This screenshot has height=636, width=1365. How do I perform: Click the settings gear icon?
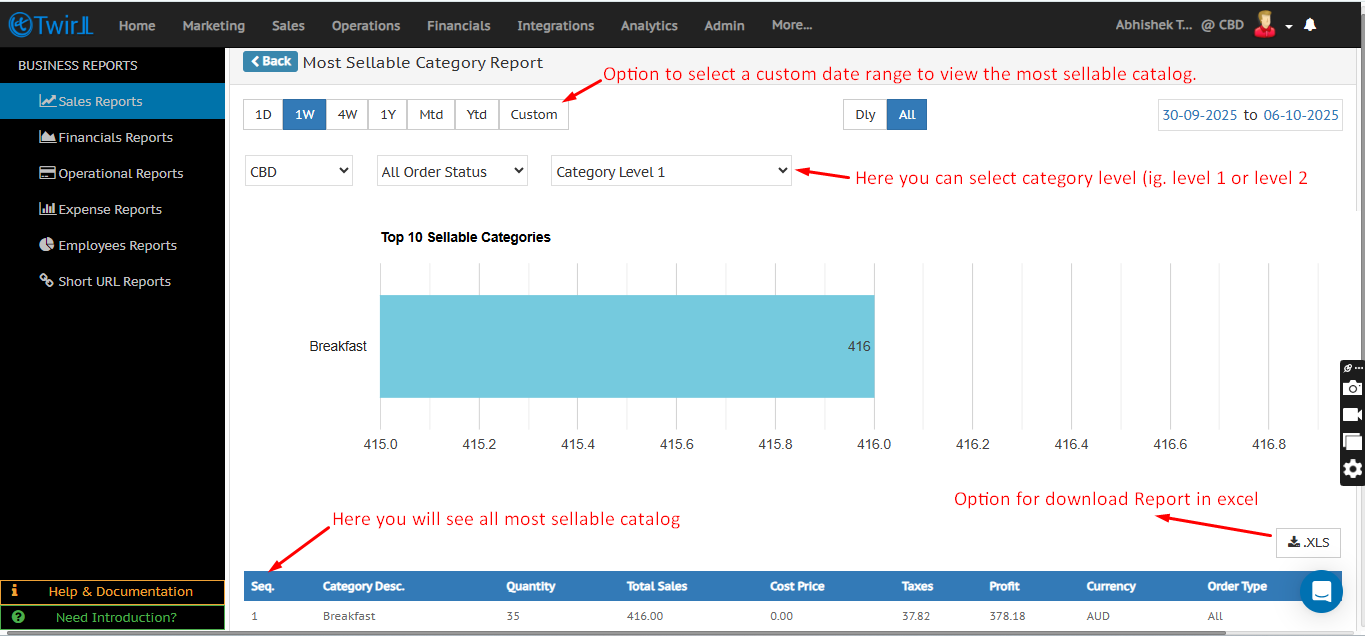click(1352, 468)
